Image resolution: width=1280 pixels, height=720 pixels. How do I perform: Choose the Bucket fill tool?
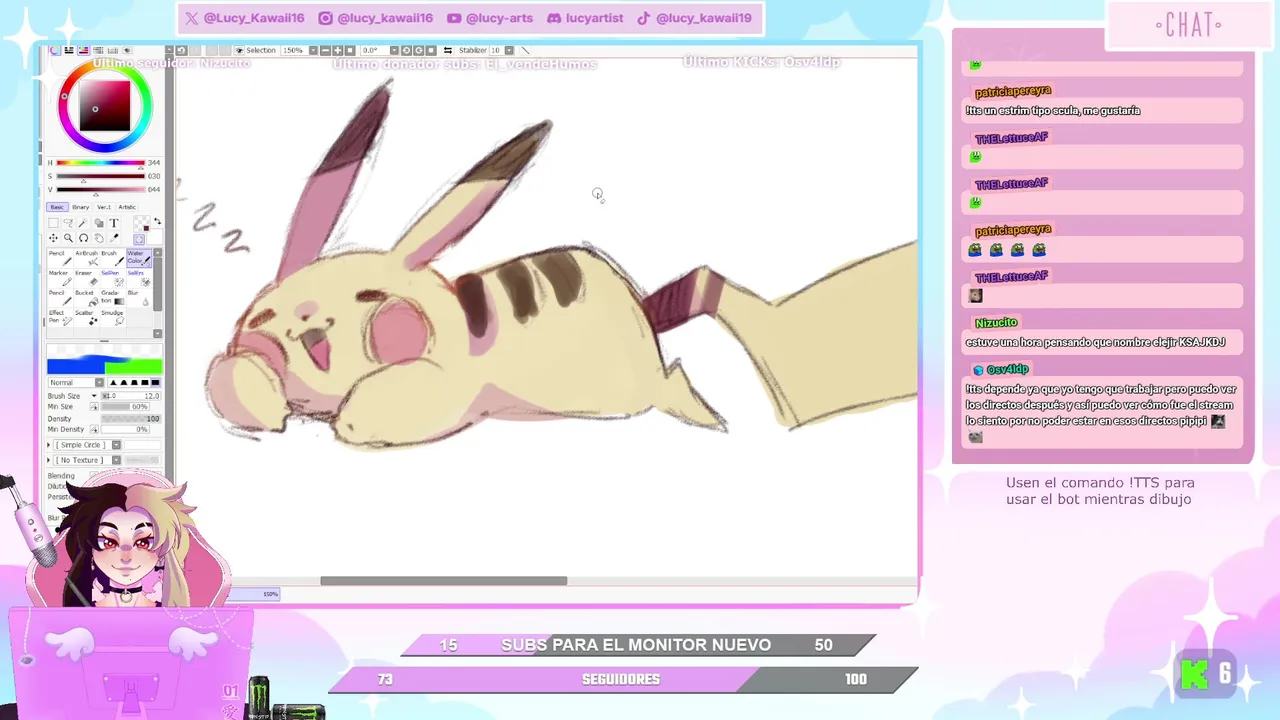coord(87,298)
